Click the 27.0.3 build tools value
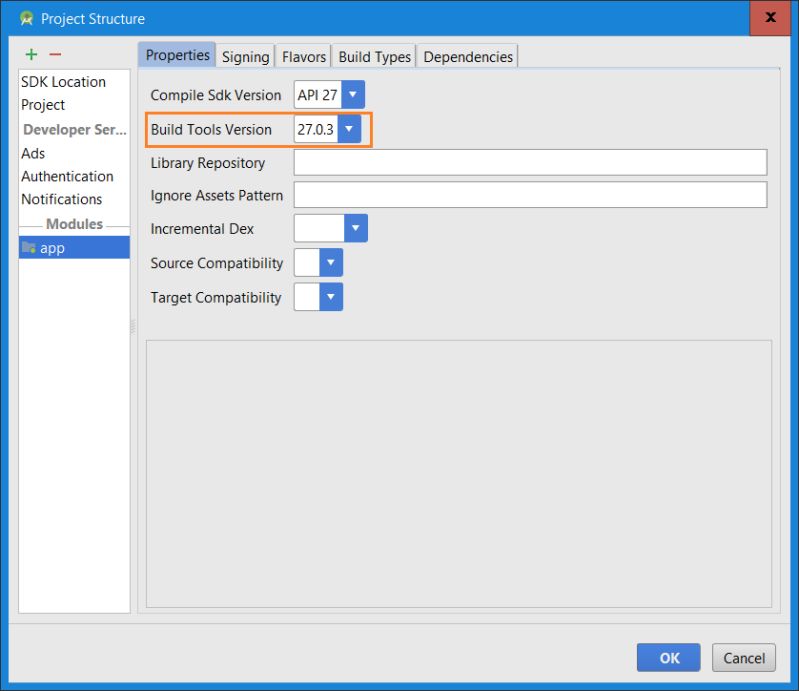 [315, 129]
